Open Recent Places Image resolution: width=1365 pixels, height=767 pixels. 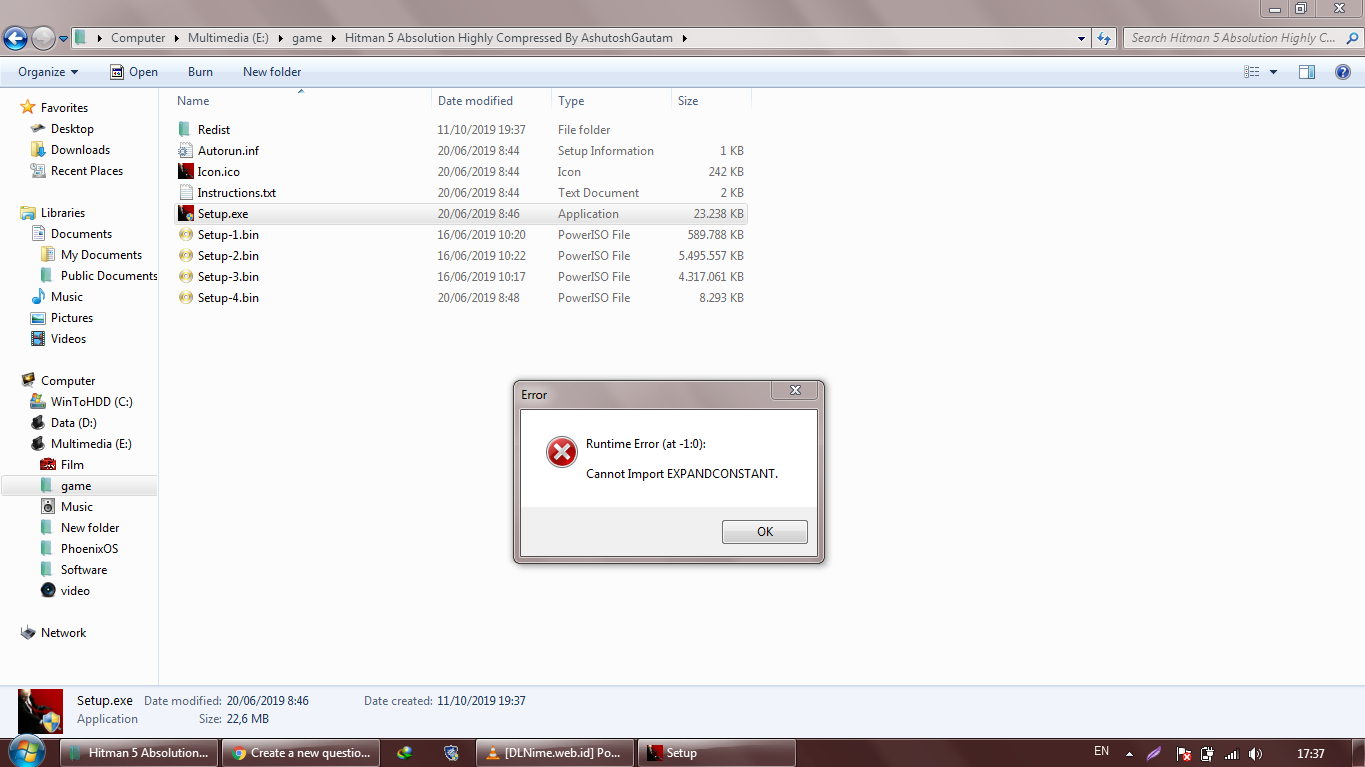tap(87, 171)
